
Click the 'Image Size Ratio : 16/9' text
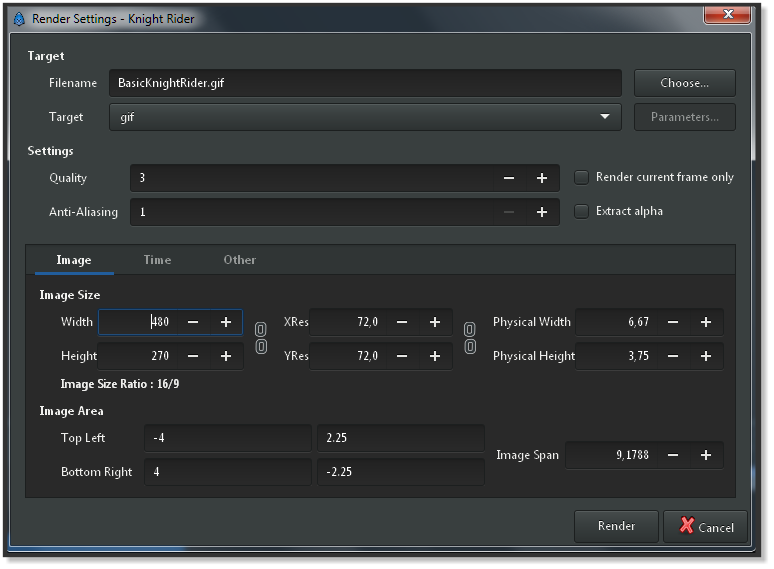tap(120, 384)
